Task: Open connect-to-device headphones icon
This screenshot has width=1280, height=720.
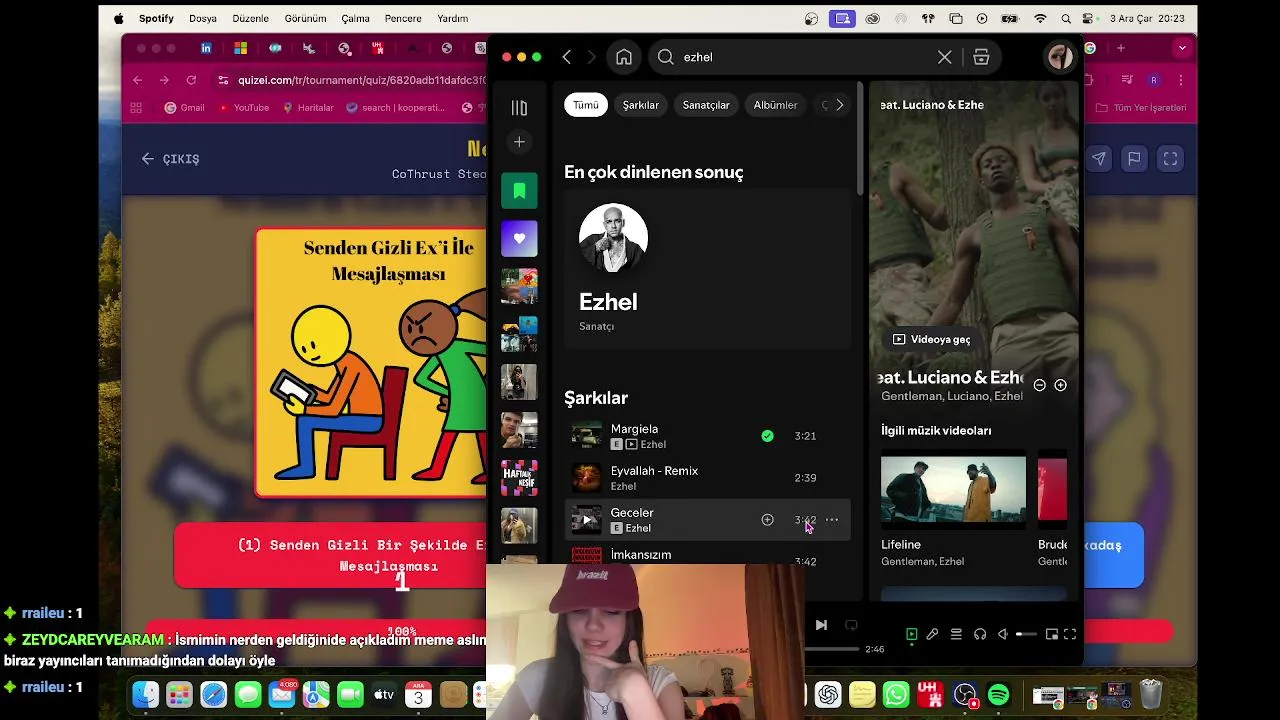Action: [980, 634]
